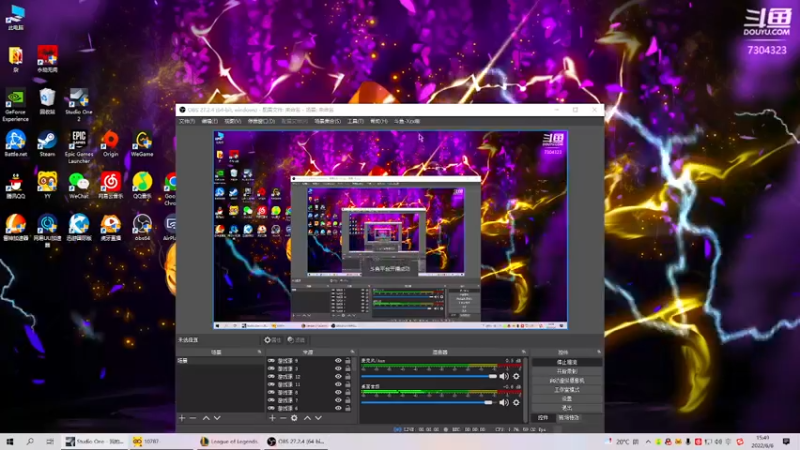The height and width of the screenshot is (450, 800).
Task: Toggle visibility eye of source 3
Action: coord(338,368)
